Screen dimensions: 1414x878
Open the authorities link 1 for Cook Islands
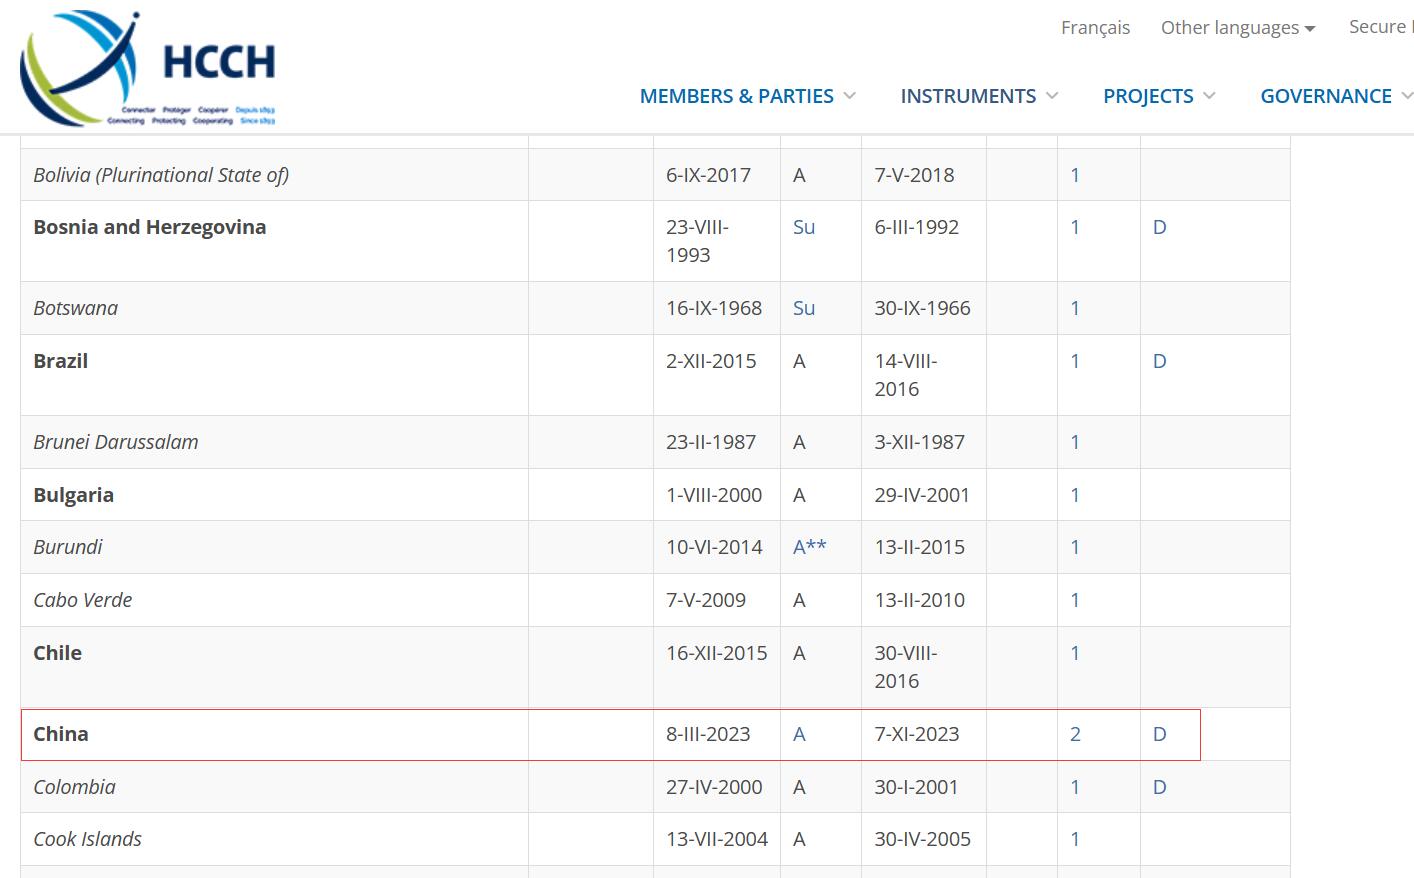(1075, 839)
